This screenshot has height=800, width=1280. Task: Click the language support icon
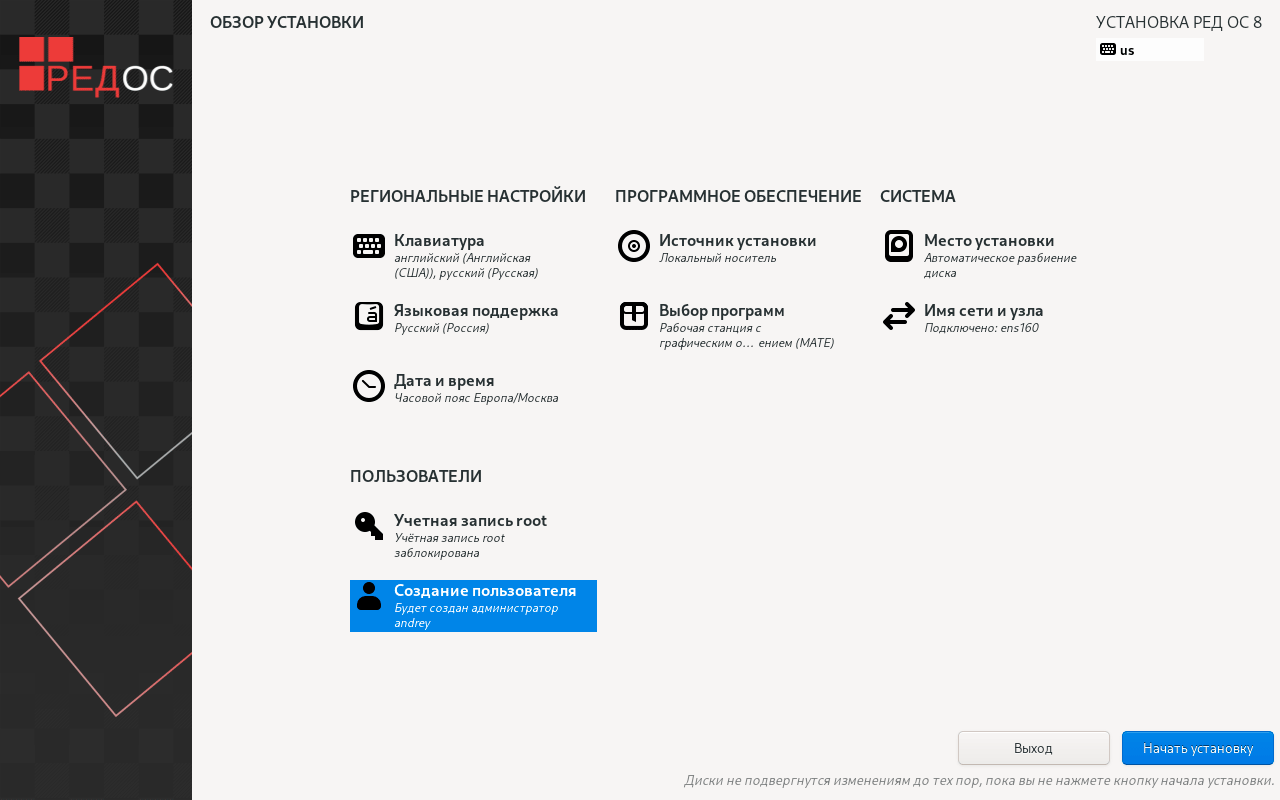click(369, 316)
